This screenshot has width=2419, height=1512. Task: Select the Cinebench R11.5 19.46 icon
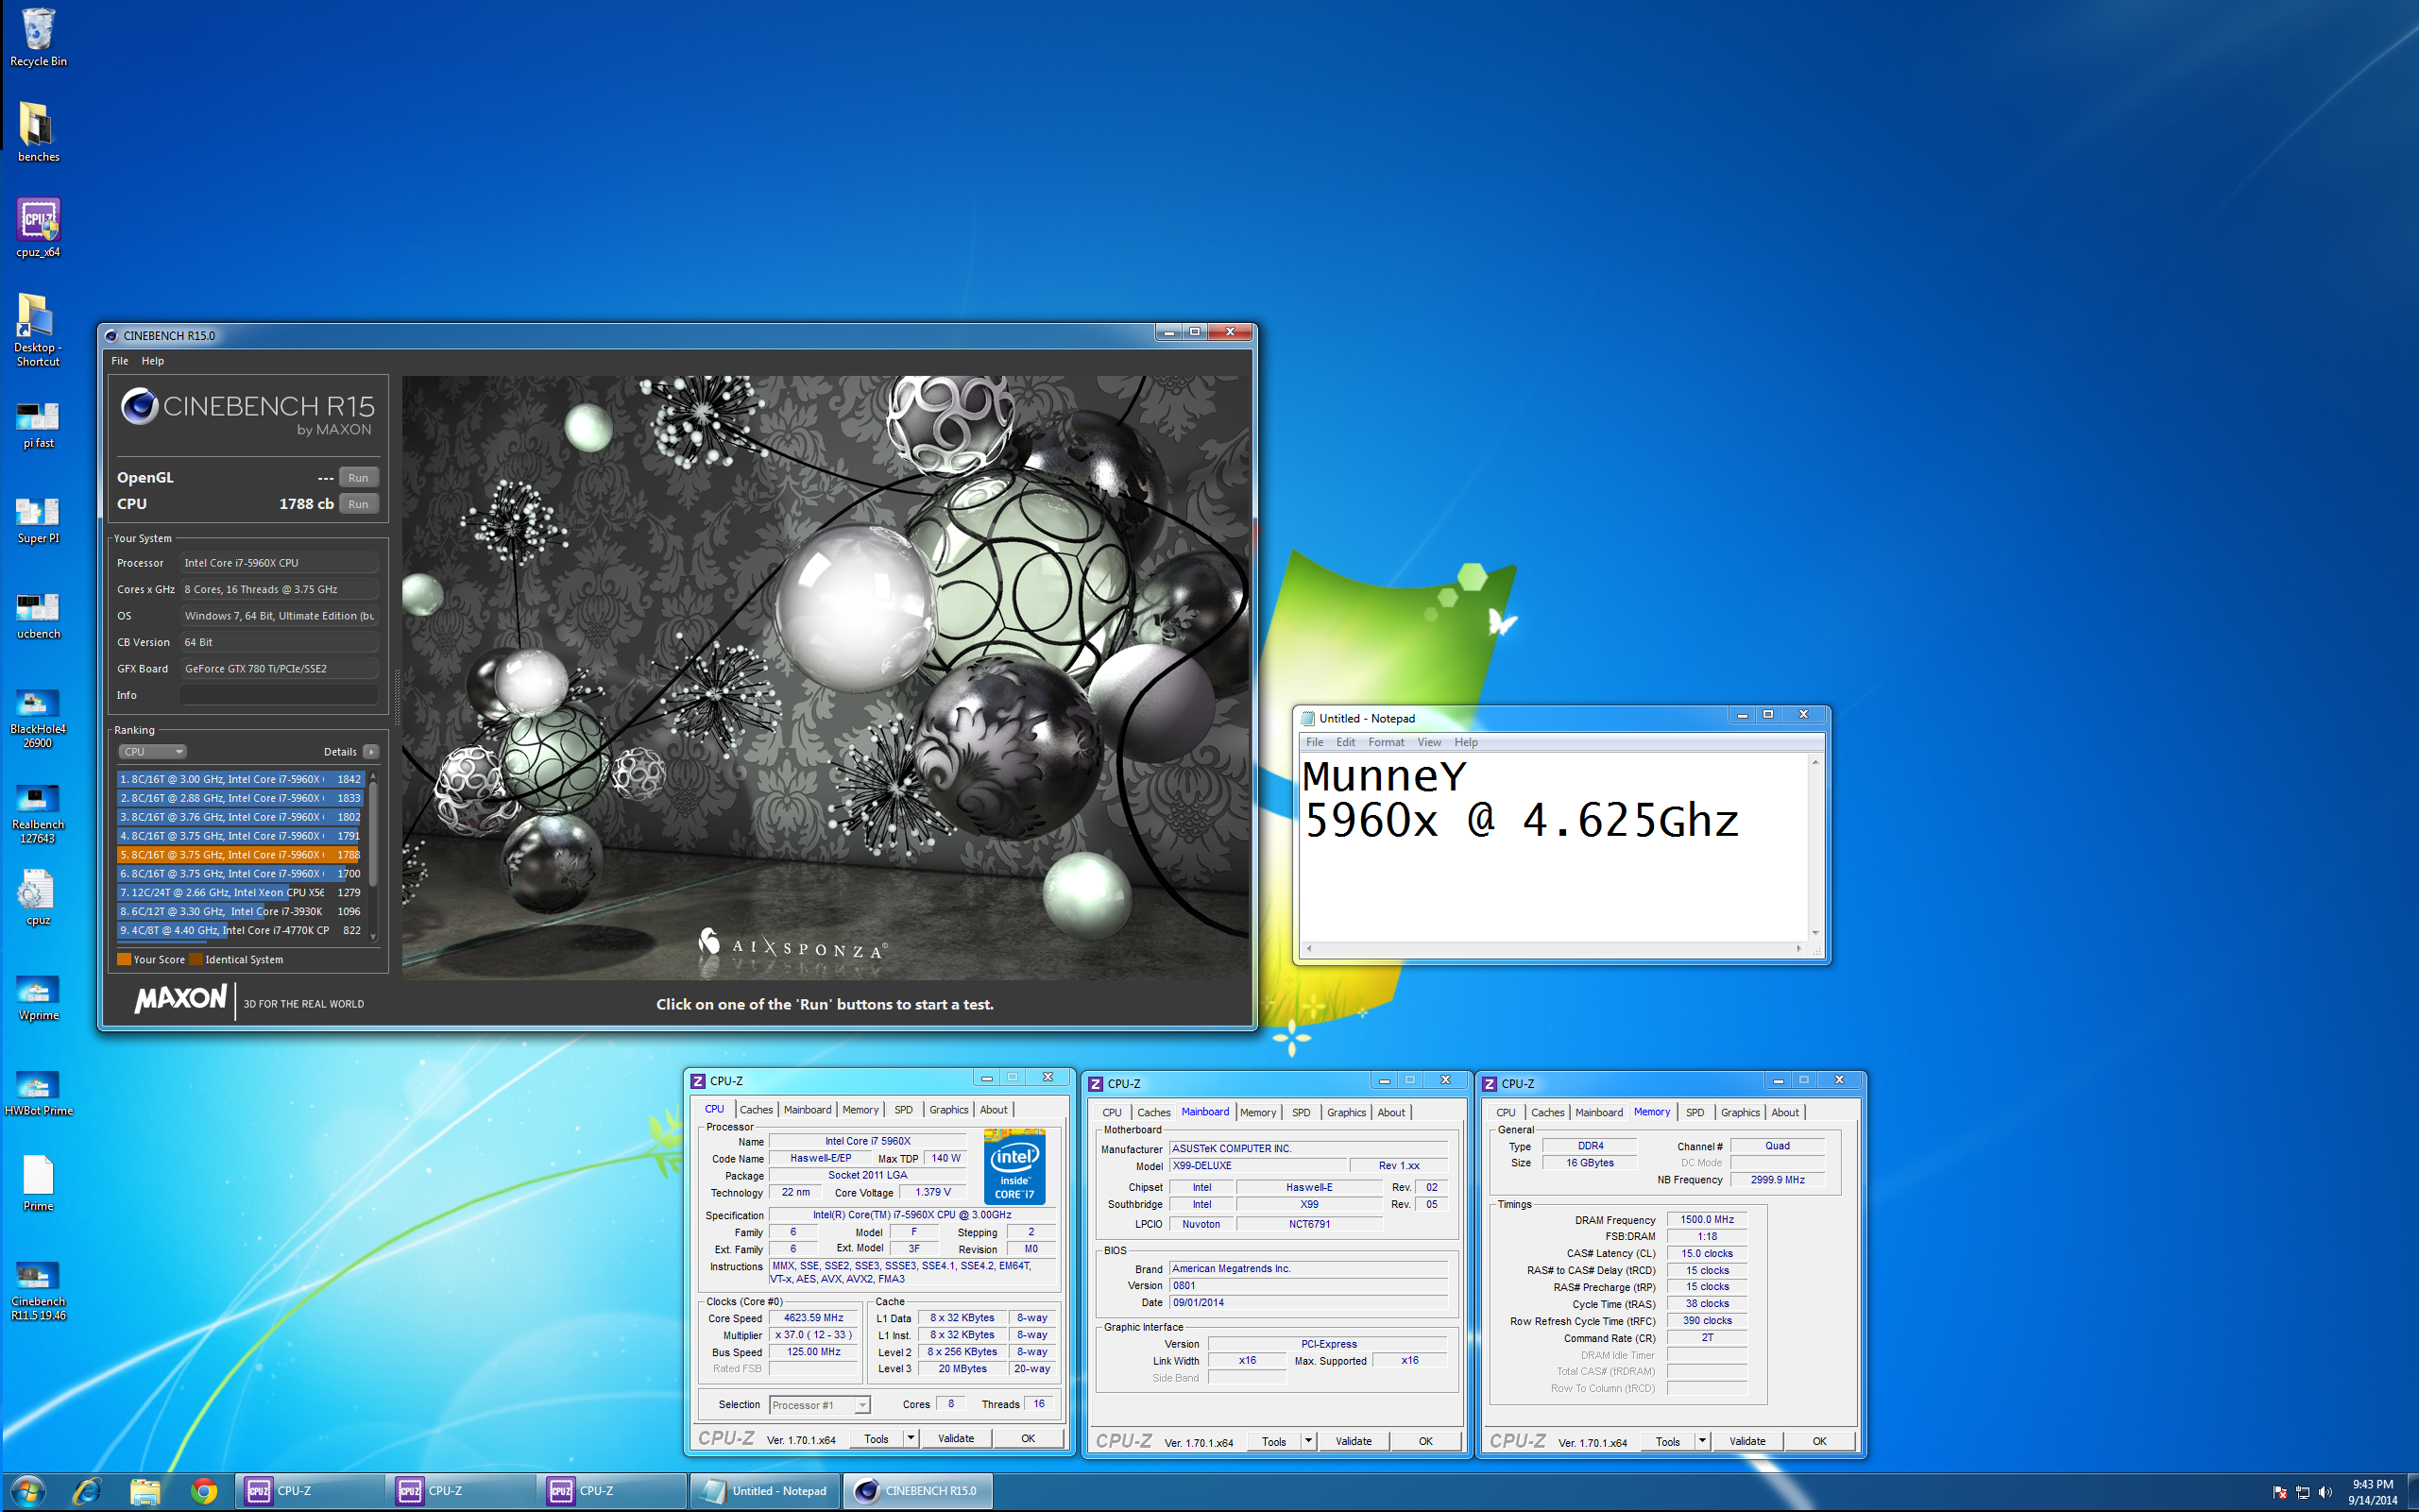(38, 1290)
